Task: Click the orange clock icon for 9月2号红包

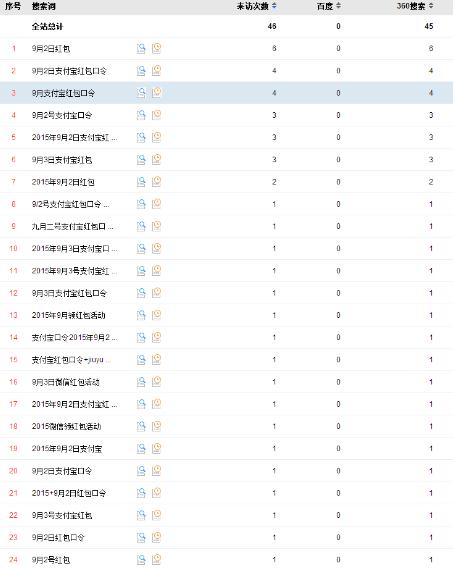Action: click(x=156, y=560)
